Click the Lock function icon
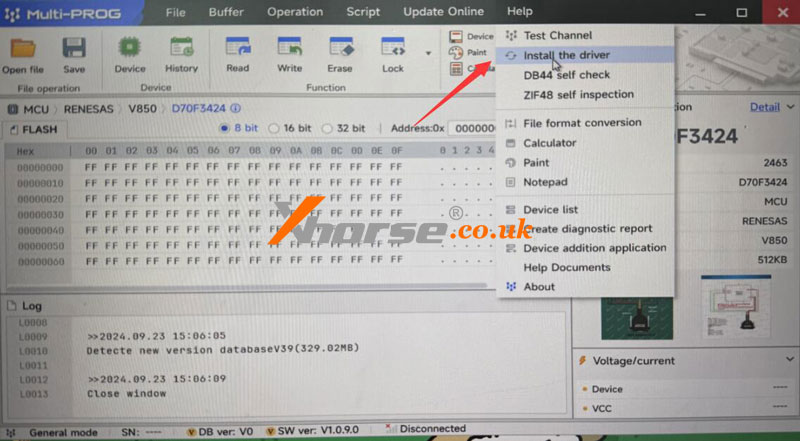Viewport: 800px width, 441px height. (x=393, y=49)
